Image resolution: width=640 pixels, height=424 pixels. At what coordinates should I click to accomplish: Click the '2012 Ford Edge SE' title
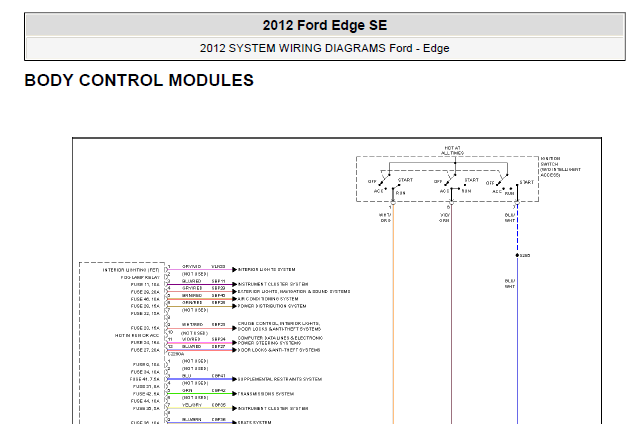(x=324, y=25)
